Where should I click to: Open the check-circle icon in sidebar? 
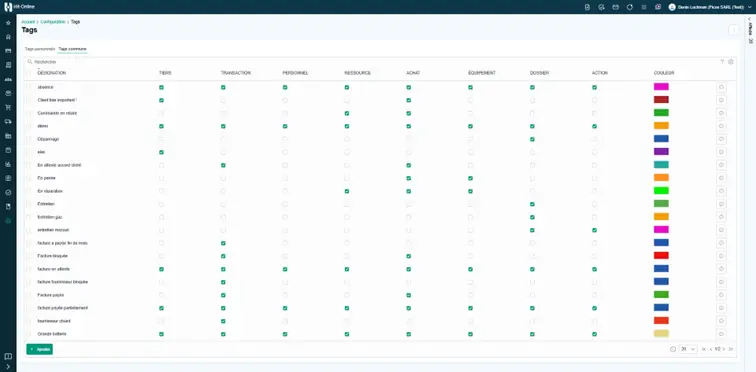(8, 192)
